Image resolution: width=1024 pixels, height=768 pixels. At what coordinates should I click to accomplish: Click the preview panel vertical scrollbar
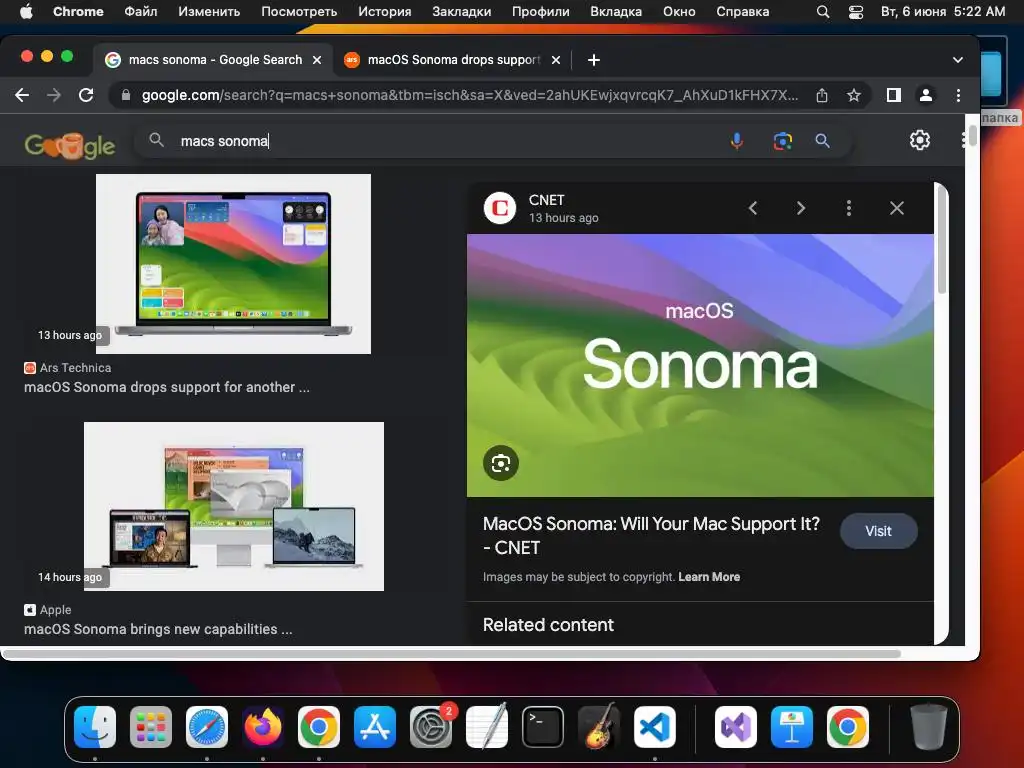tap(941, 240)
